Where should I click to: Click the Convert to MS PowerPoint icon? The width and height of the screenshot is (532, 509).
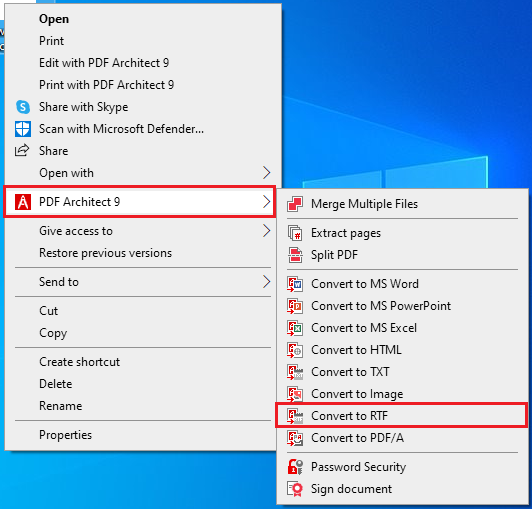pos(295,306)
